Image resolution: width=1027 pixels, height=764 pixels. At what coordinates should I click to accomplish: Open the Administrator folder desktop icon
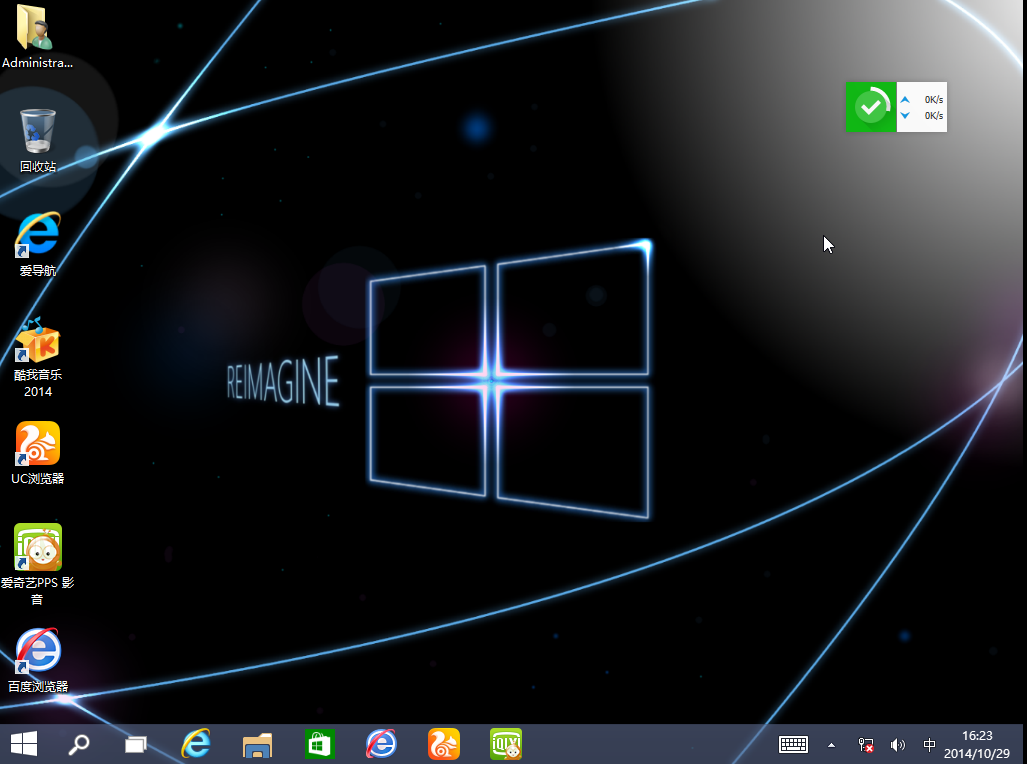(37, 36)
